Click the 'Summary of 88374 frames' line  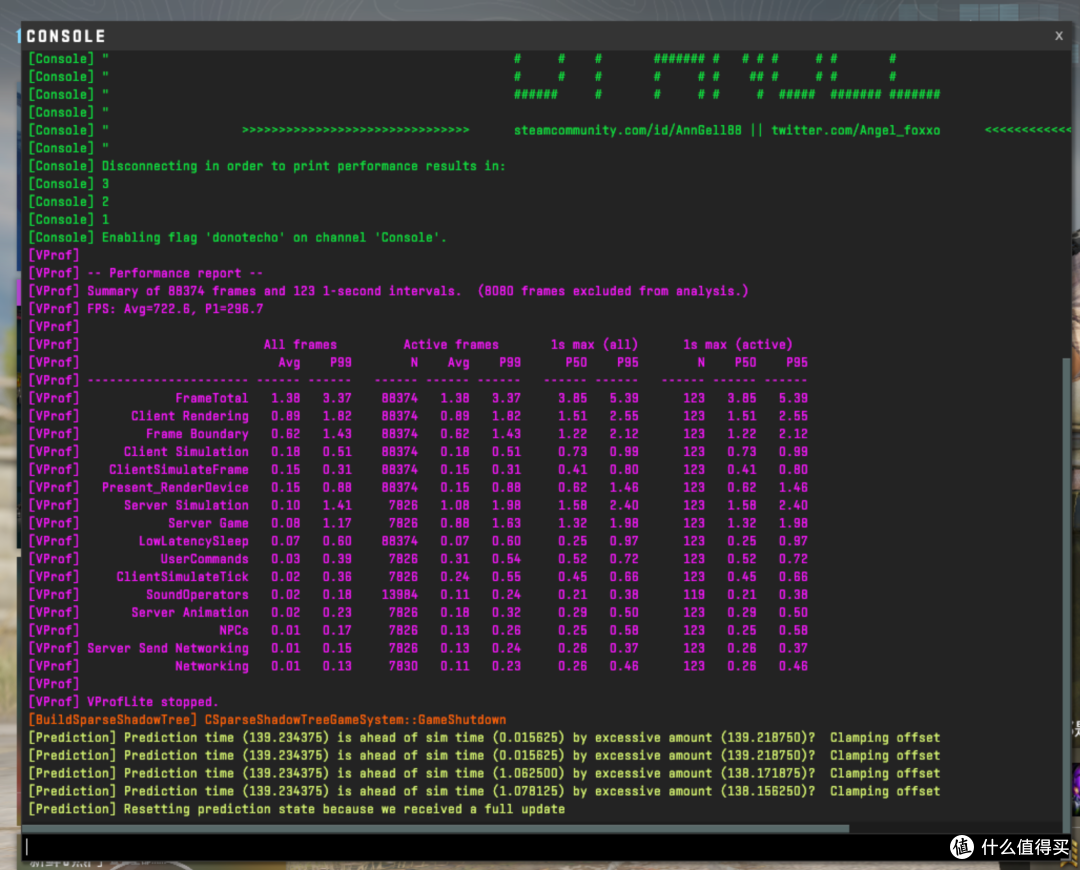pyautogui.click(x=388, y=291)
